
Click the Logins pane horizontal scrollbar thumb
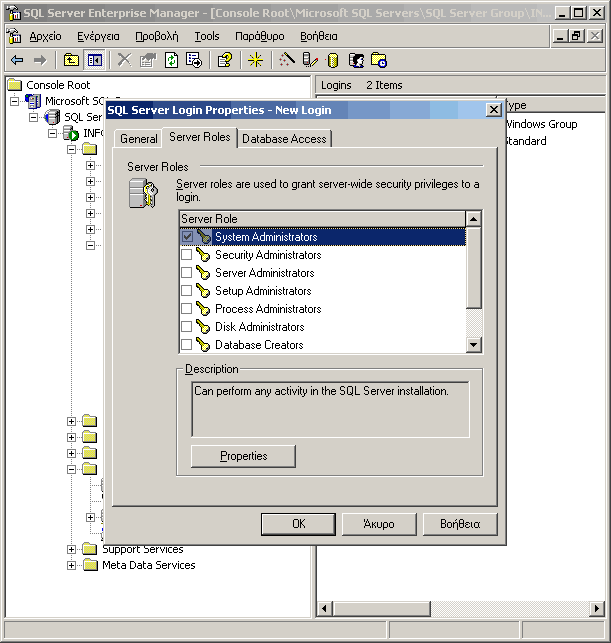382,609
